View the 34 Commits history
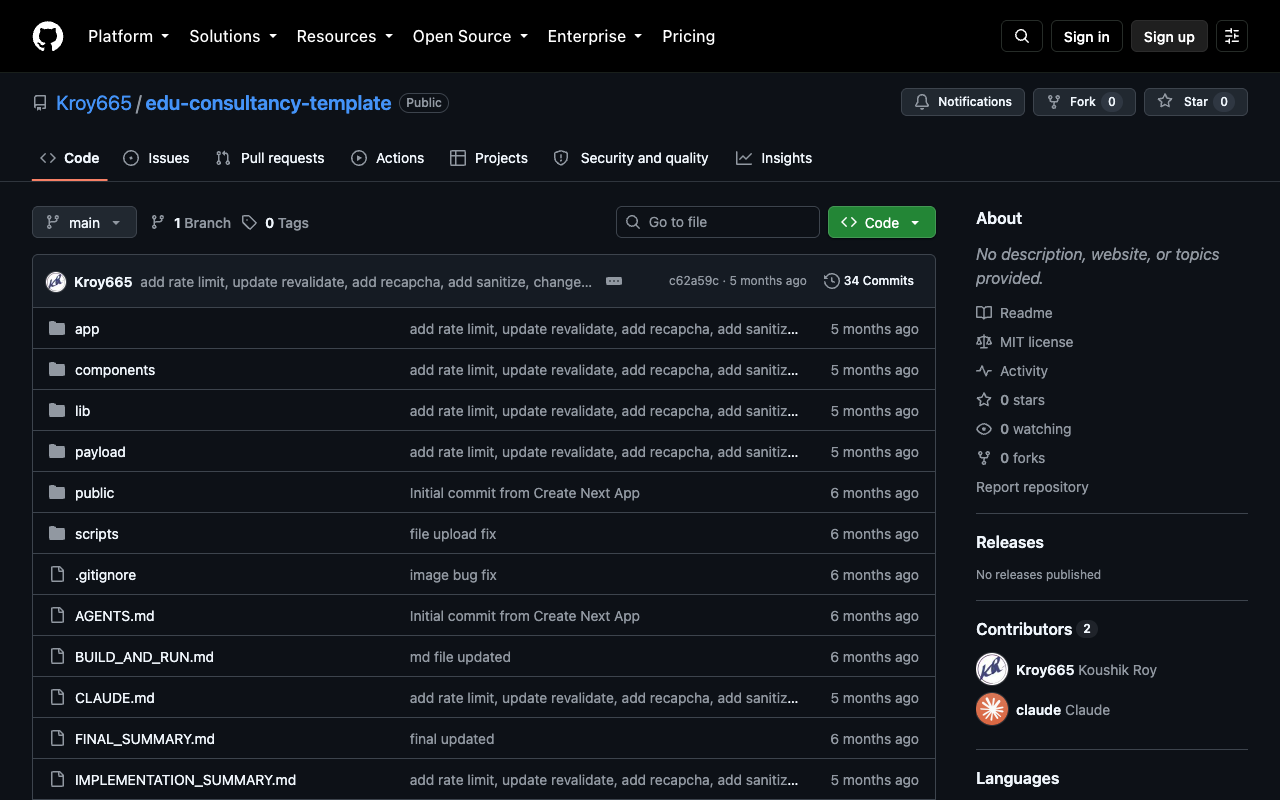This screenshot has width=1280, height=800. coord(869,281)
